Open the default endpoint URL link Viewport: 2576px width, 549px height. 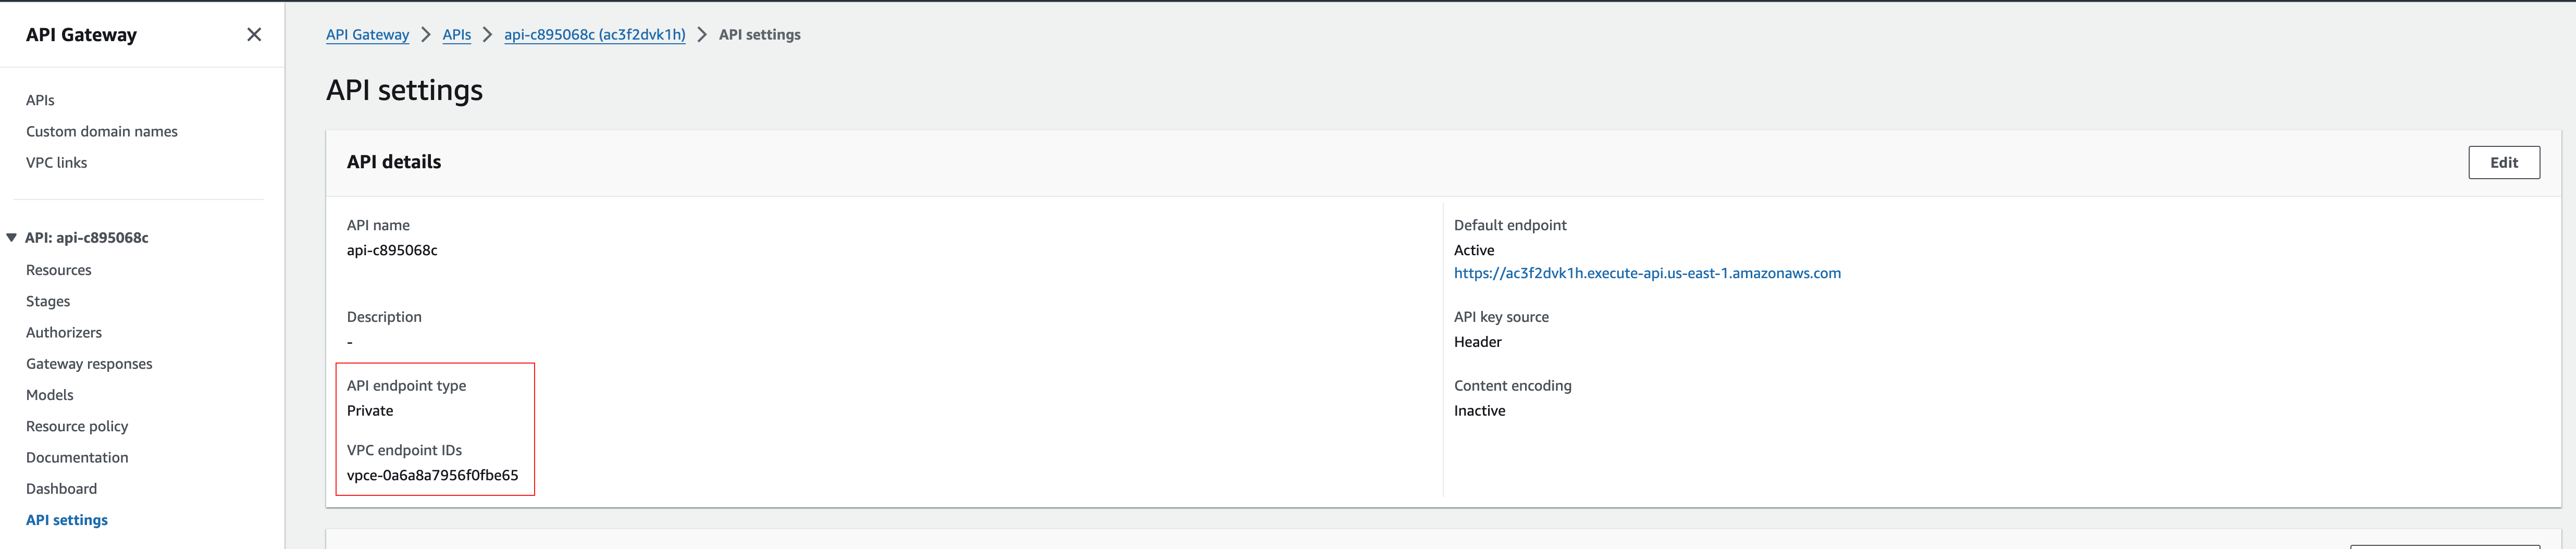(x=1647, y=272)
